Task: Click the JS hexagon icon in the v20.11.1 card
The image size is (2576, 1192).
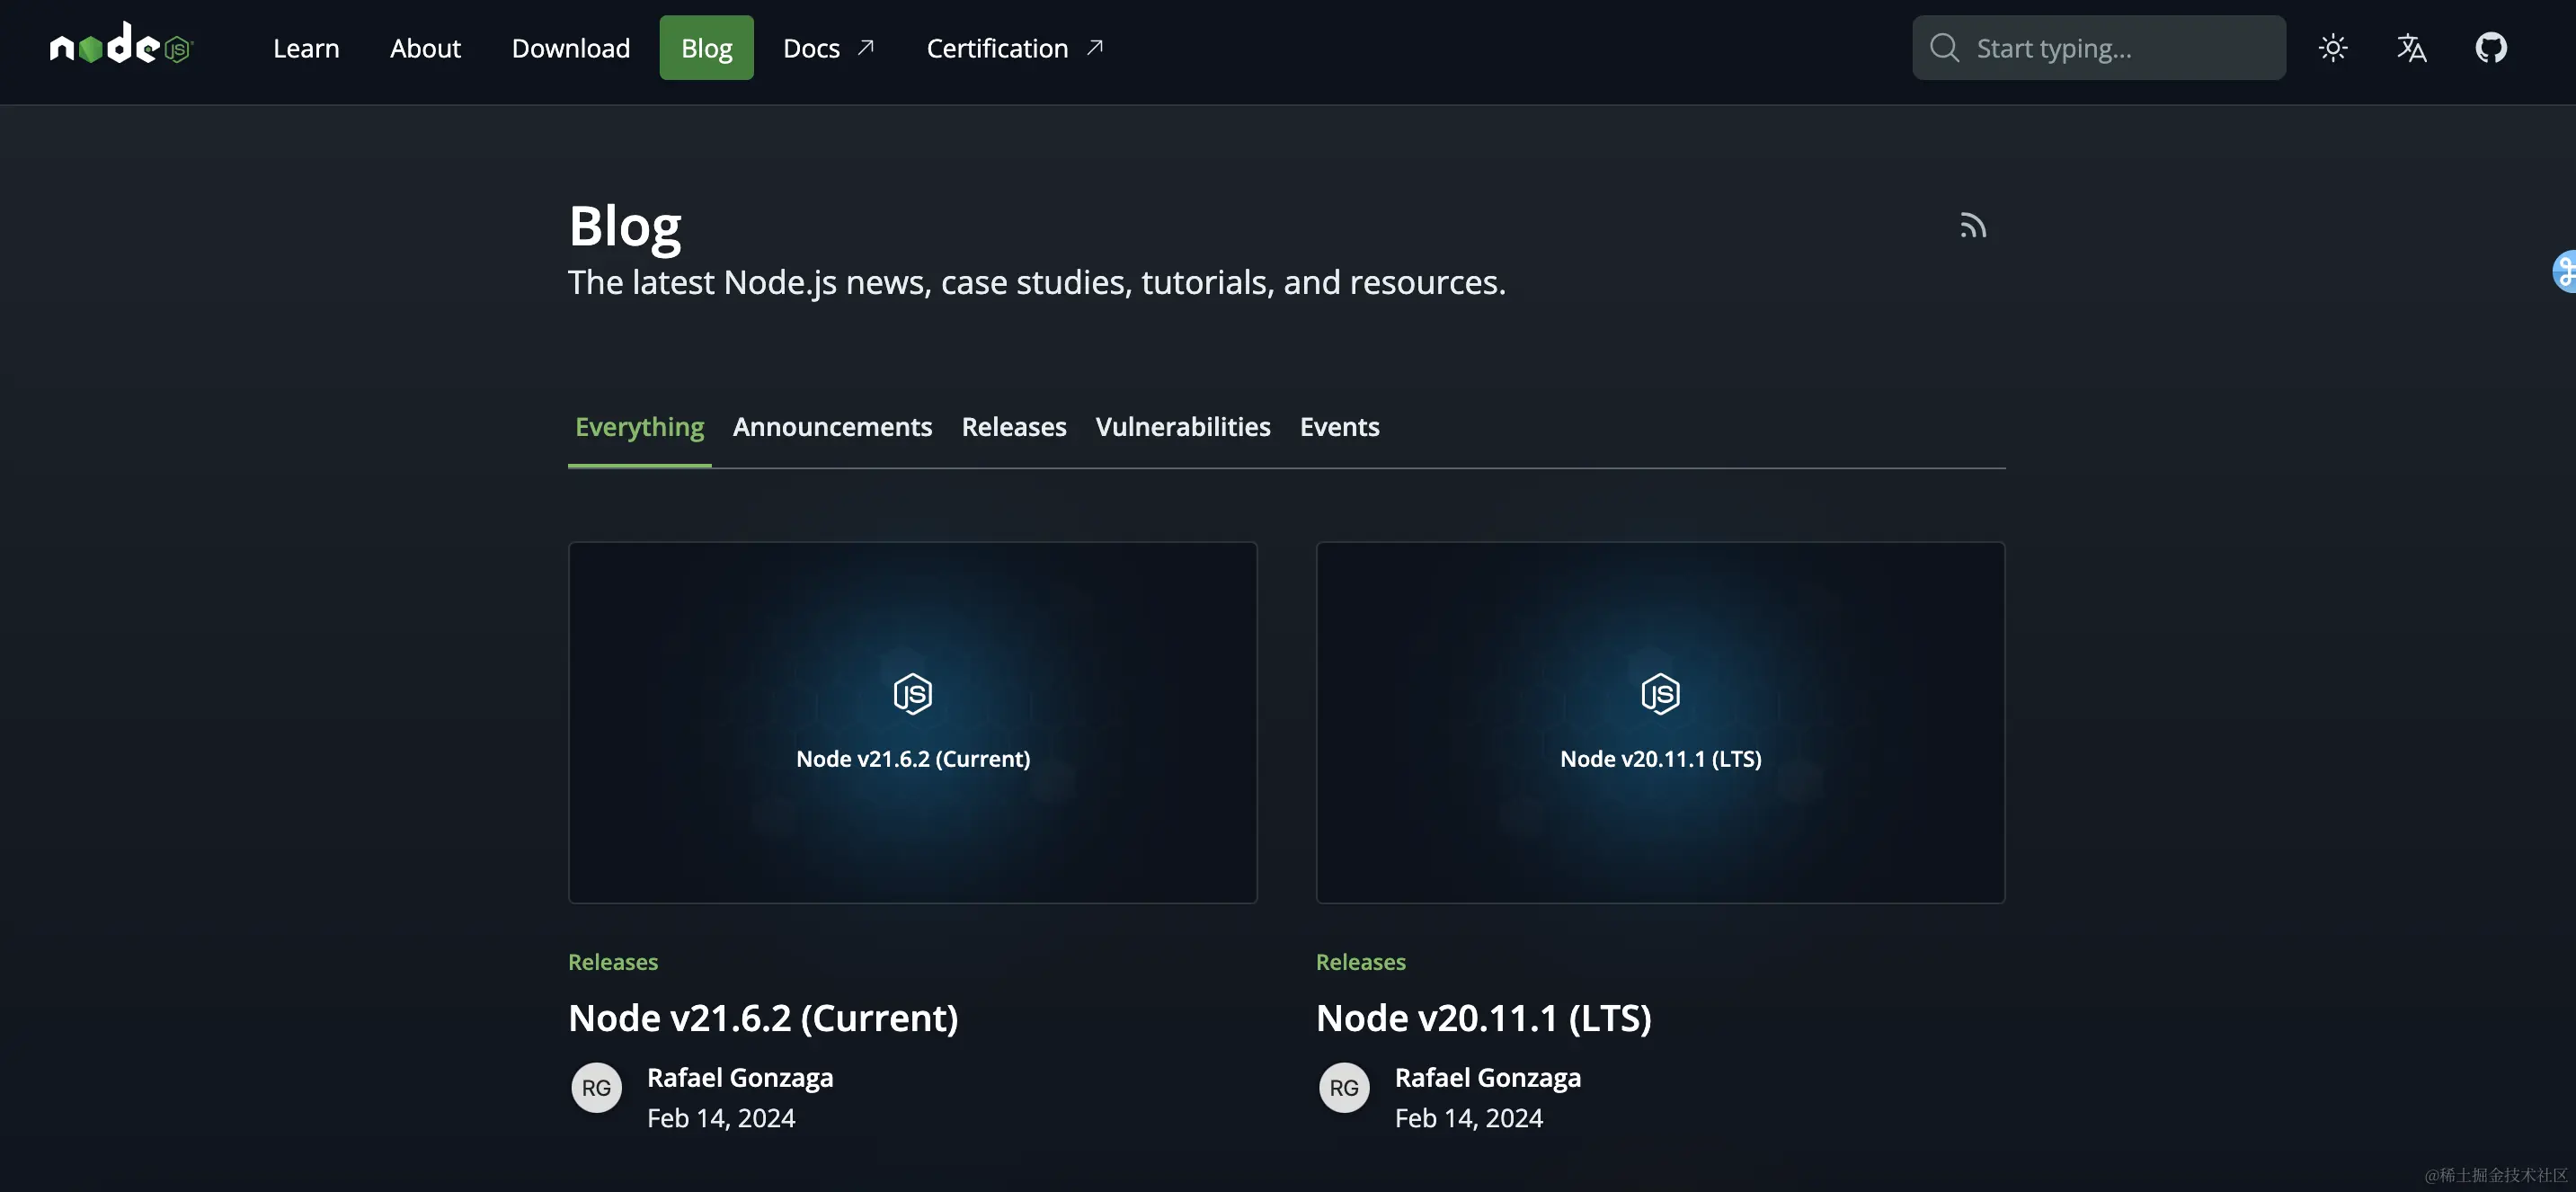Action: (x=1661, y=694)
